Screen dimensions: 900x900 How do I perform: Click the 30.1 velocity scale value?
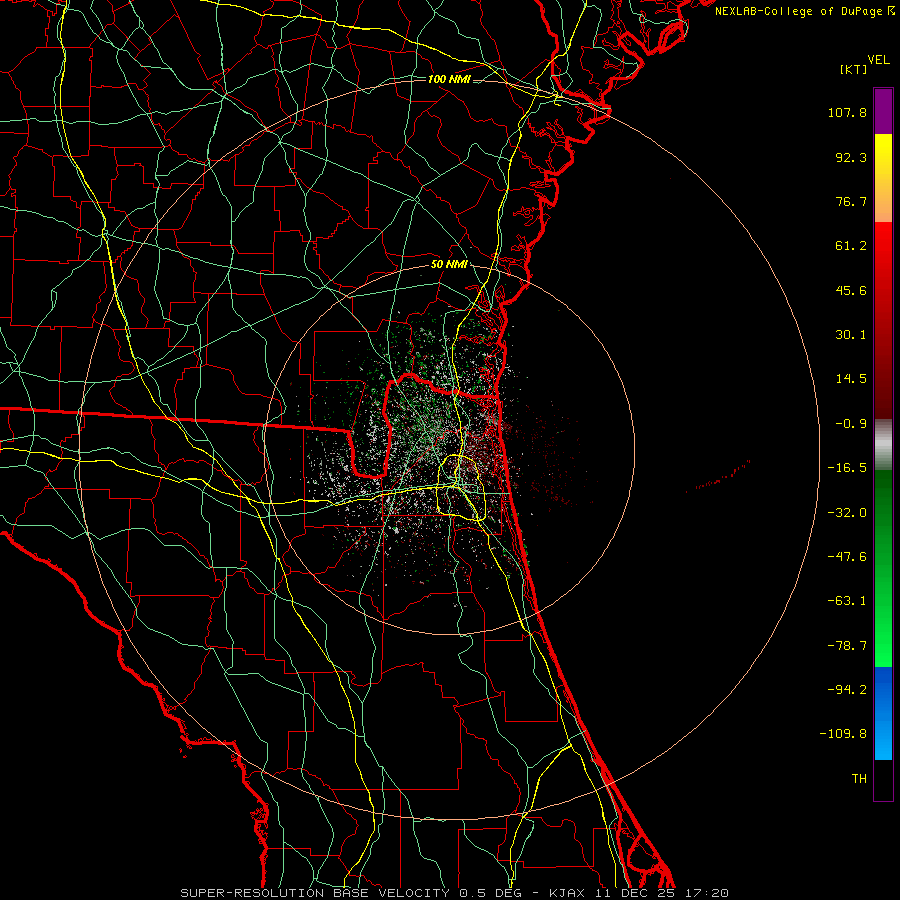[x=851, y=335]
